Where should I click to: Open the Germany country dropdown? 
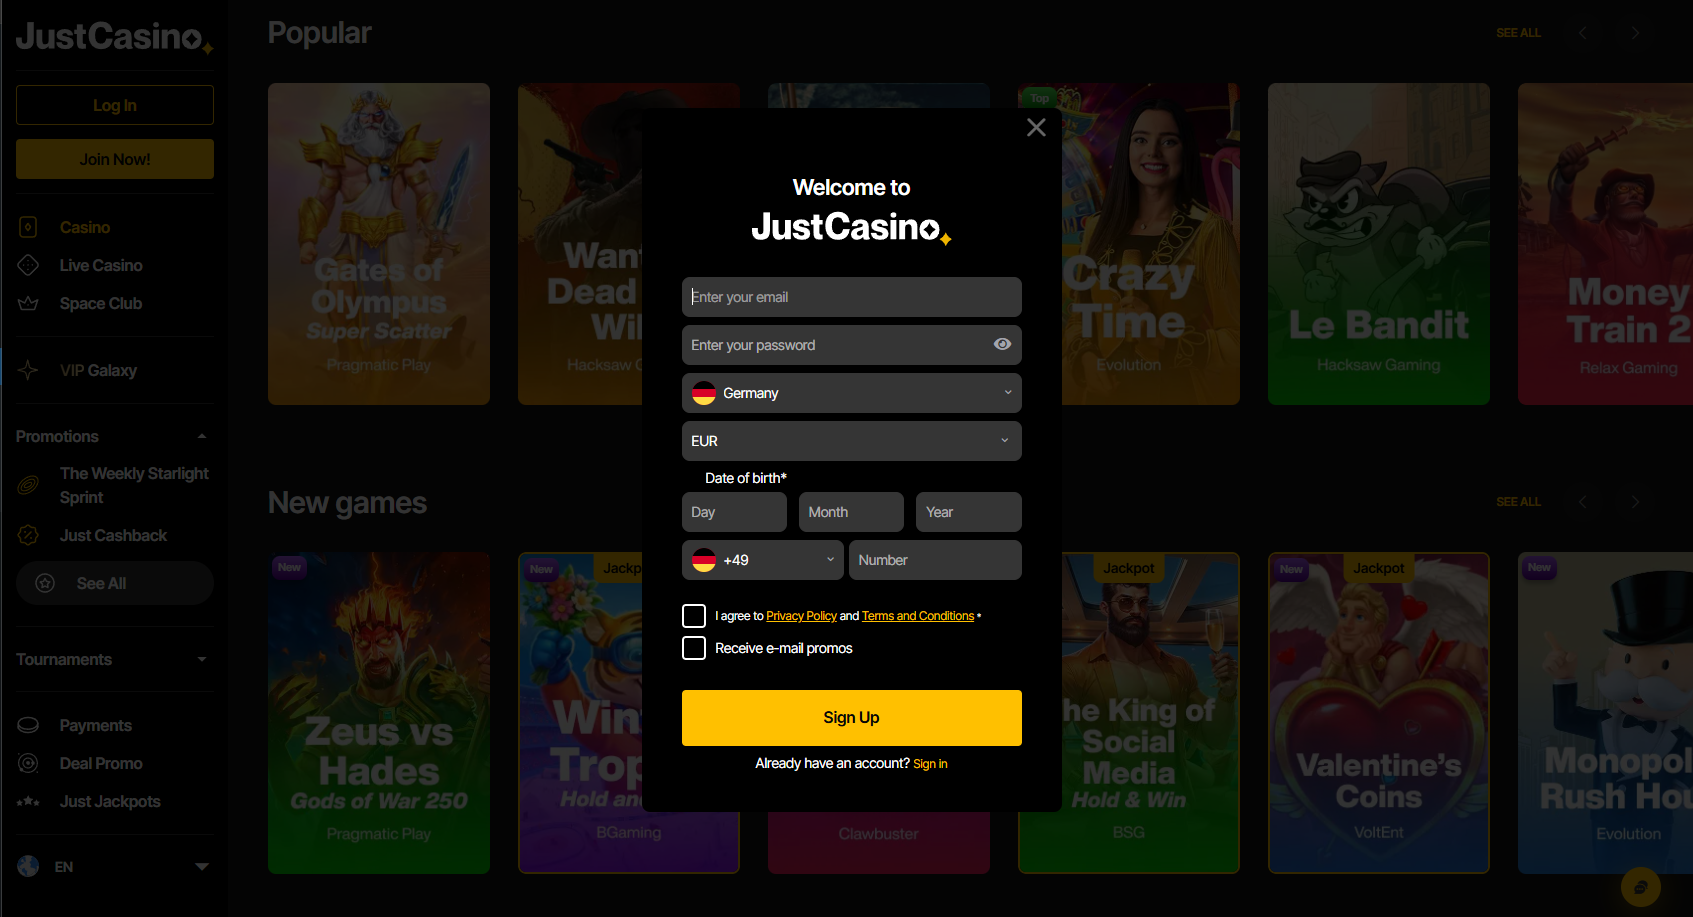(852, 393)
